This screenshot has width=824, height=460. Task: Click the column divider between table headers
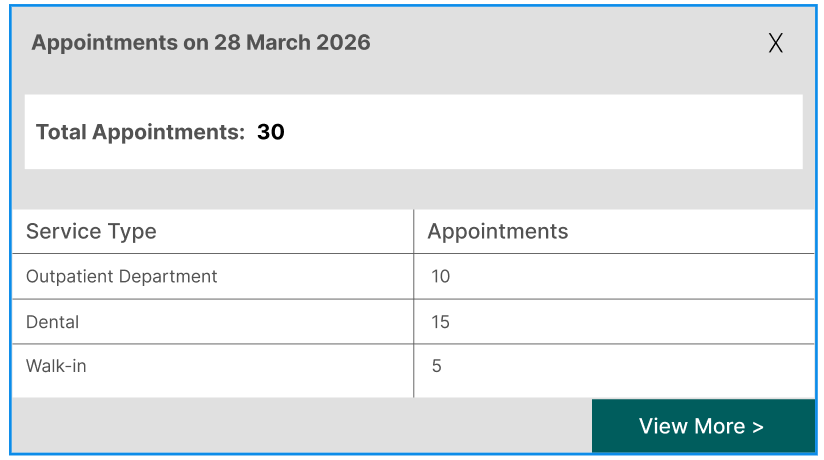(413, 232)
